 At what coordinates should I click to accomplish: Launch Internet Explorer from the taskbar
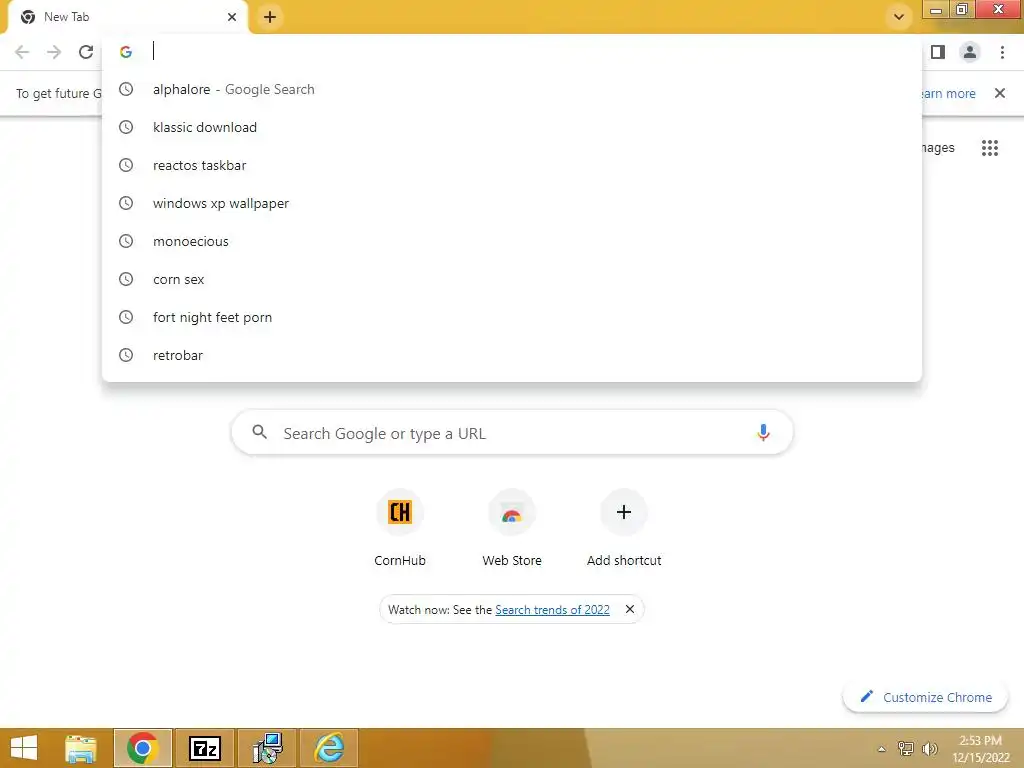[x=329, y=748]
